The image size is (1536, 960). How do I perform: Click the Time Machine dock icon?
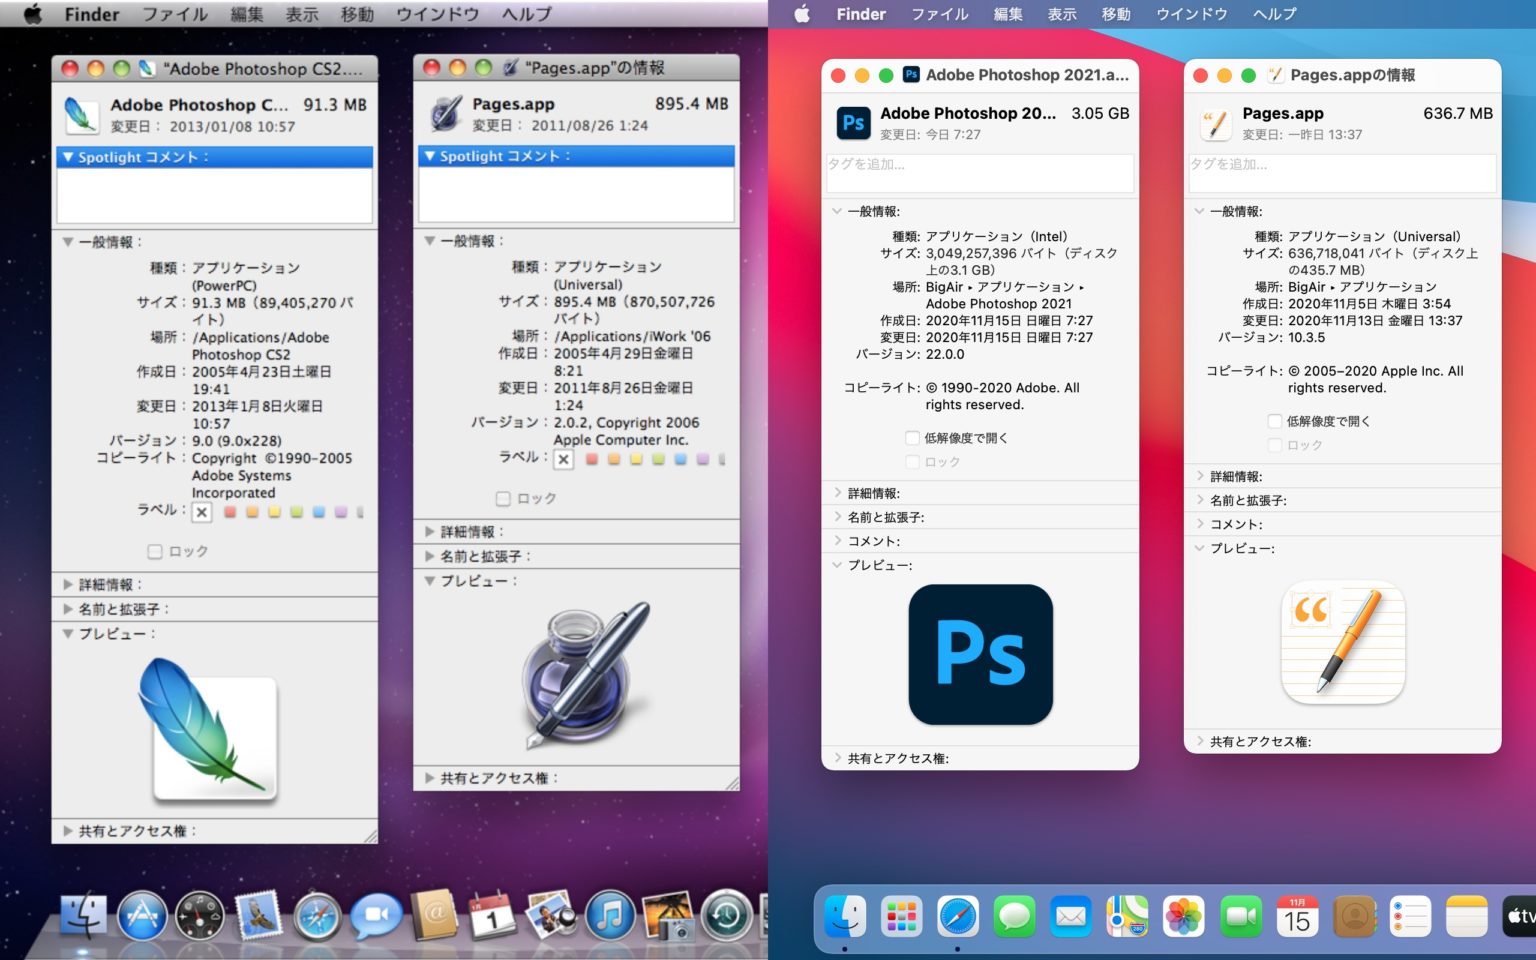pos(726,916)
